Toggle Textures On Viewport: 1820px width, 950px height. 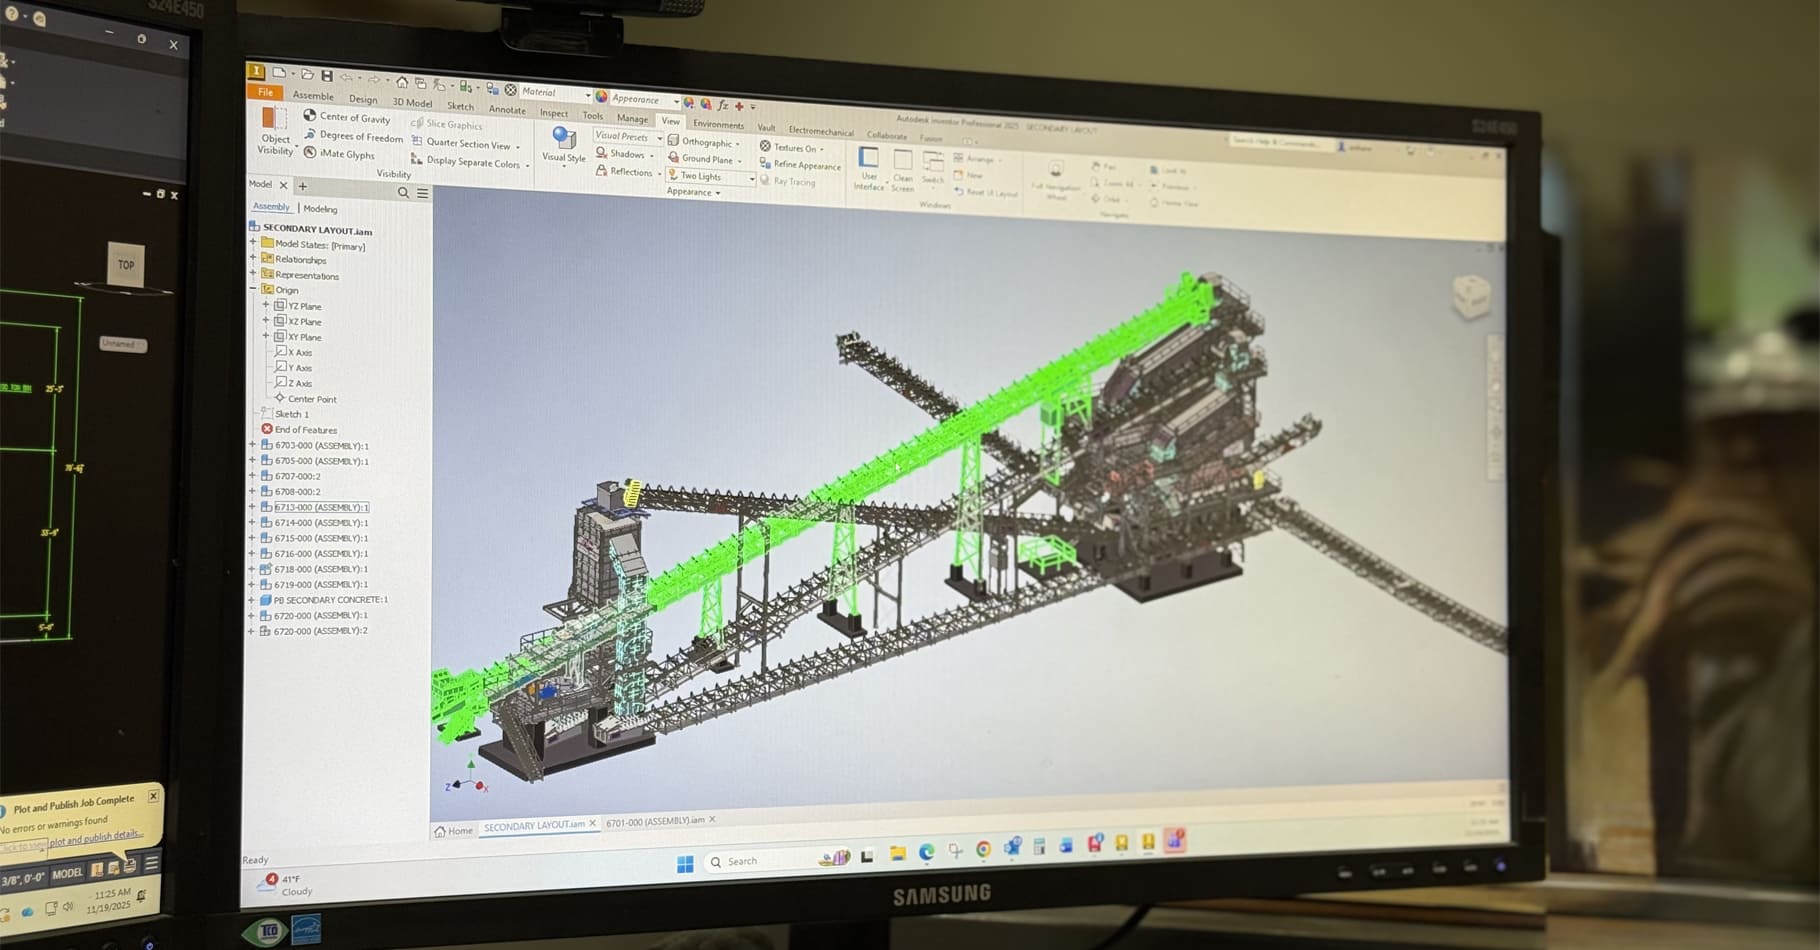click(x=765, y=147)
